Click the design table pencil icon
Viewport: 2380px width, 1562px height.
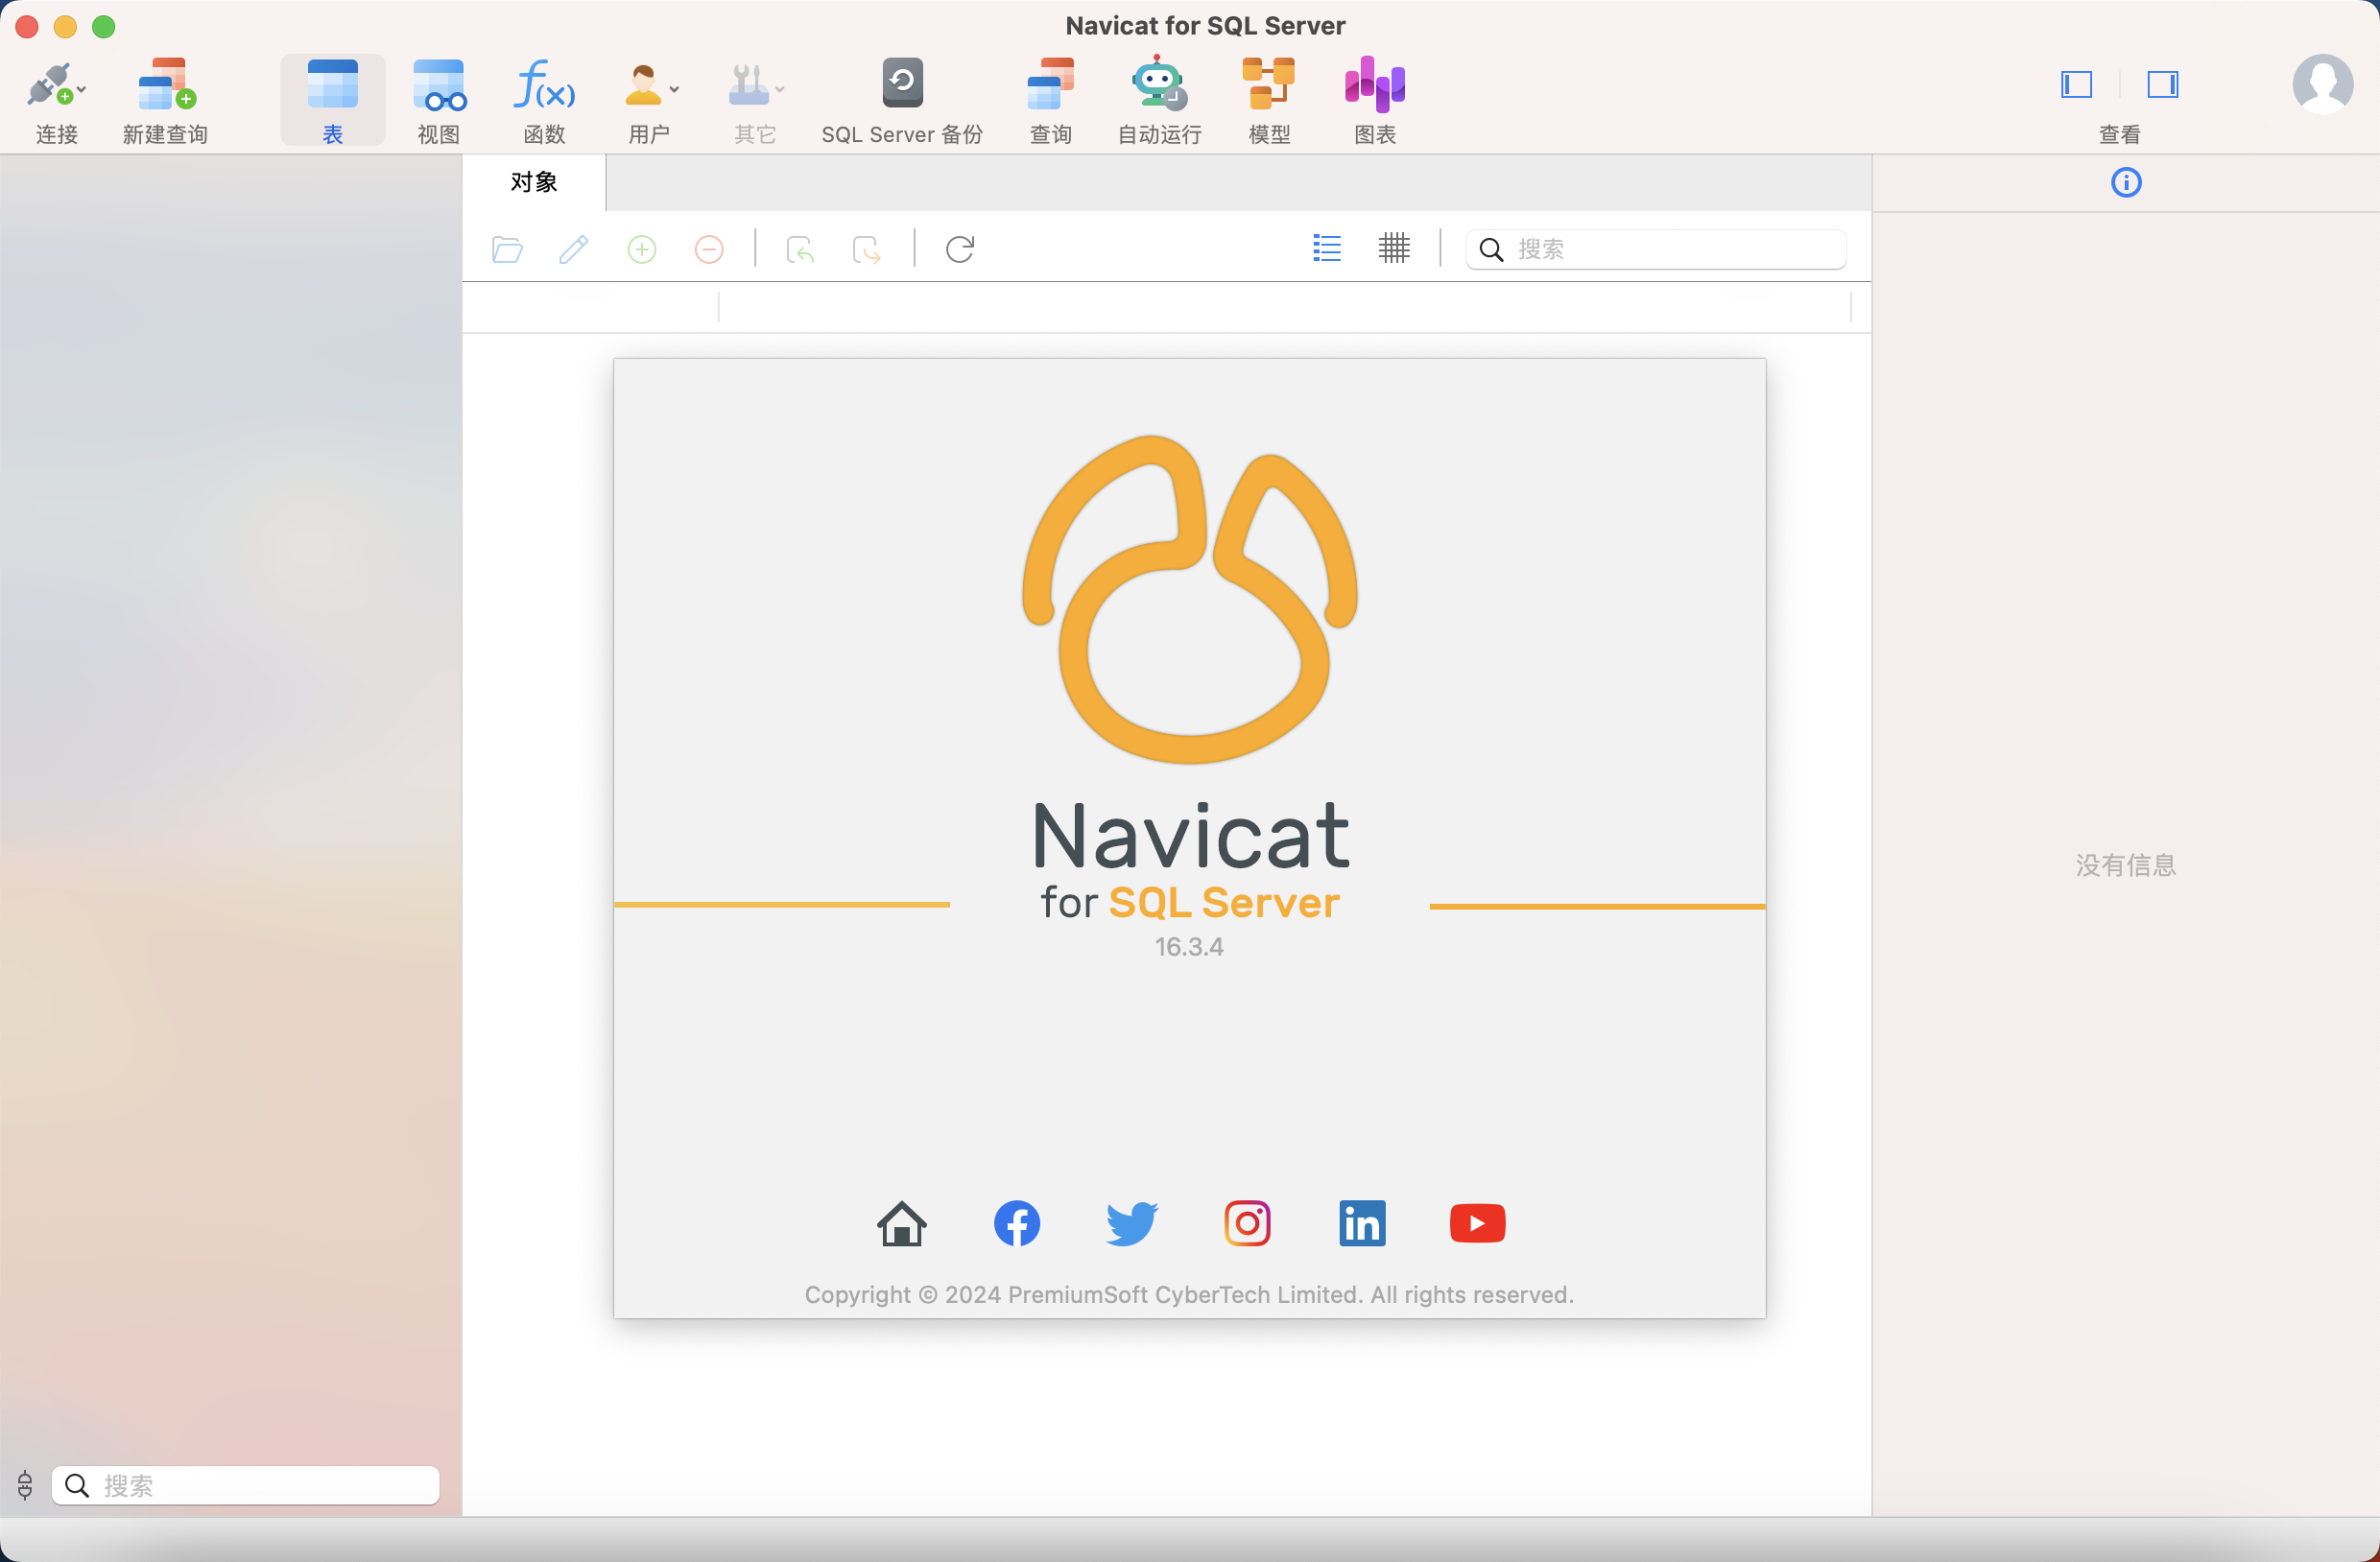(574, 249)
